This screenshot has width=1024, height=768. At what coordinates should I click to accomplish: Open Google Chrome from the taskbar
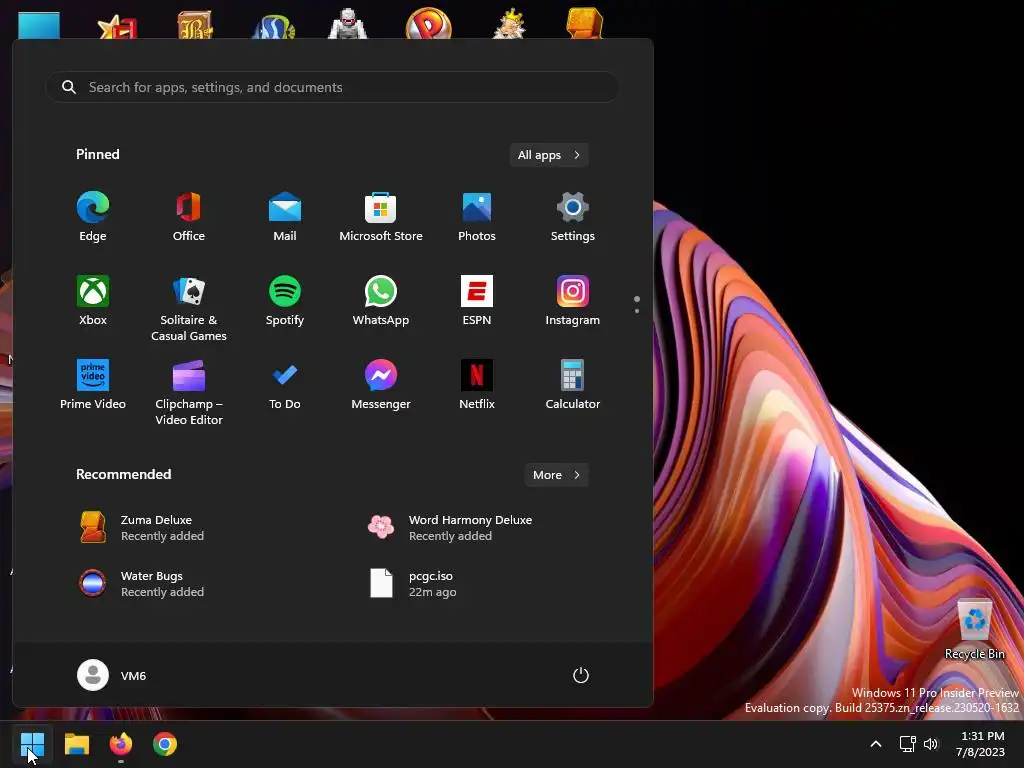pos(165,744)
